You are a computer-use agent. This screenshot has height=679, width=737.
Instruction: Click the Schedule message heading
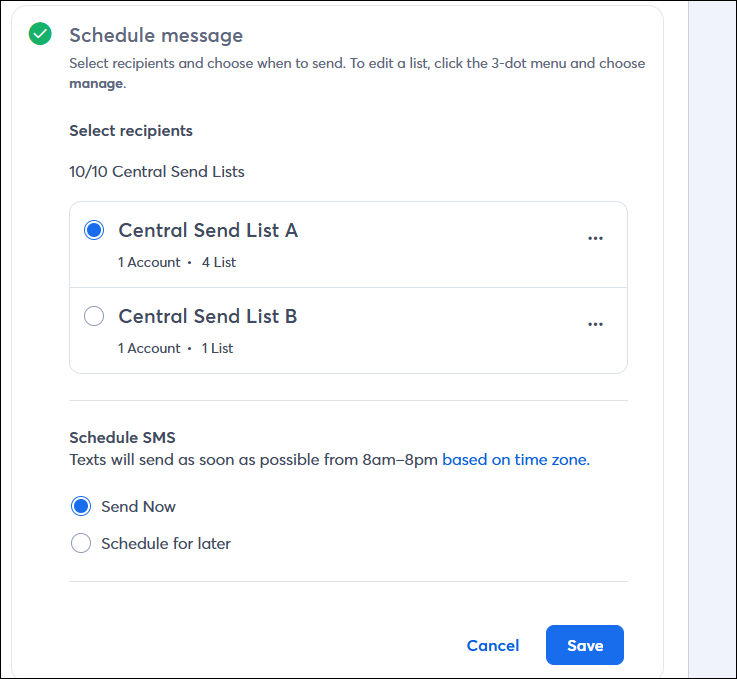click(x=156, y=35)
